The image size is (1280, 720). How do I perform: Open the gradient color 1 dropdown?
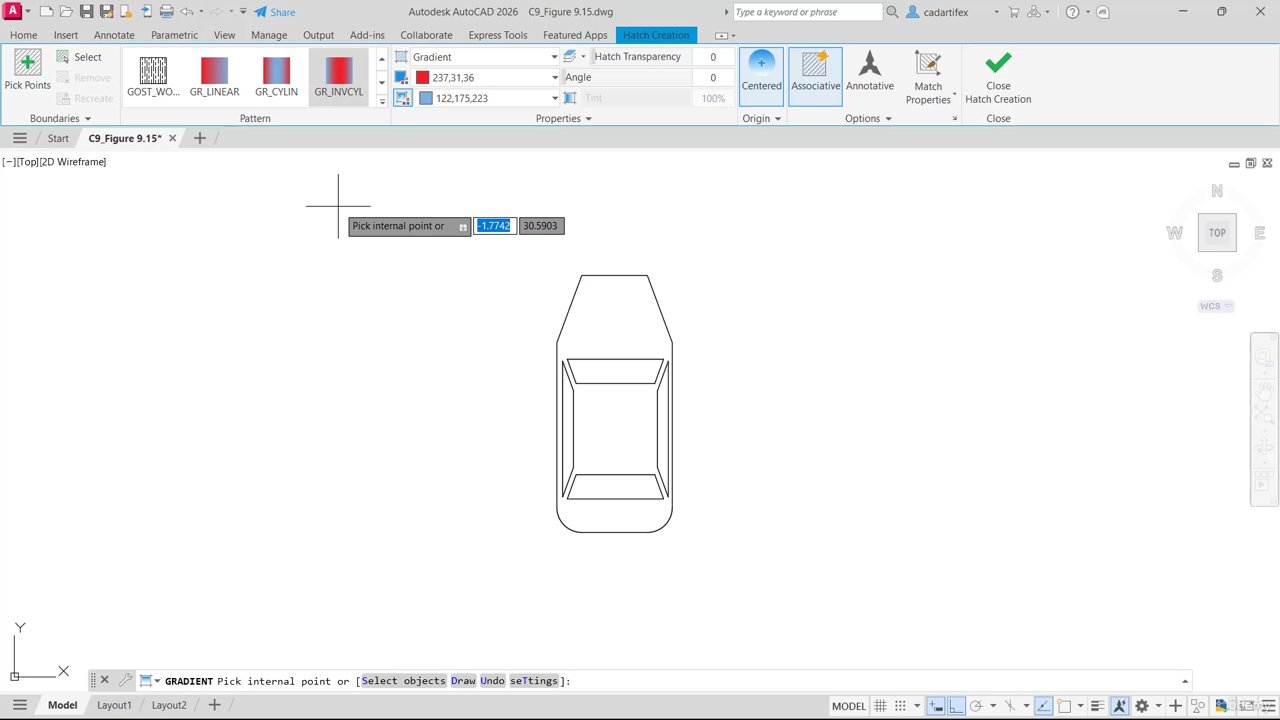point(554,78)
